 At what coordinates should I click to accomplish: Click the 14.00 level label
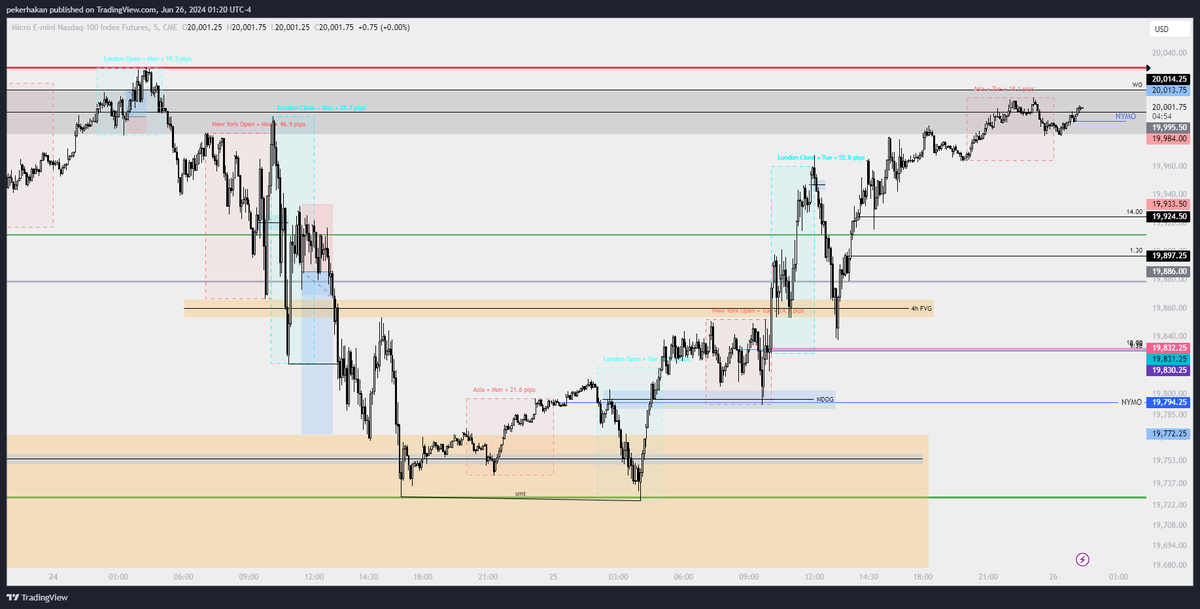coord(1134,212)
